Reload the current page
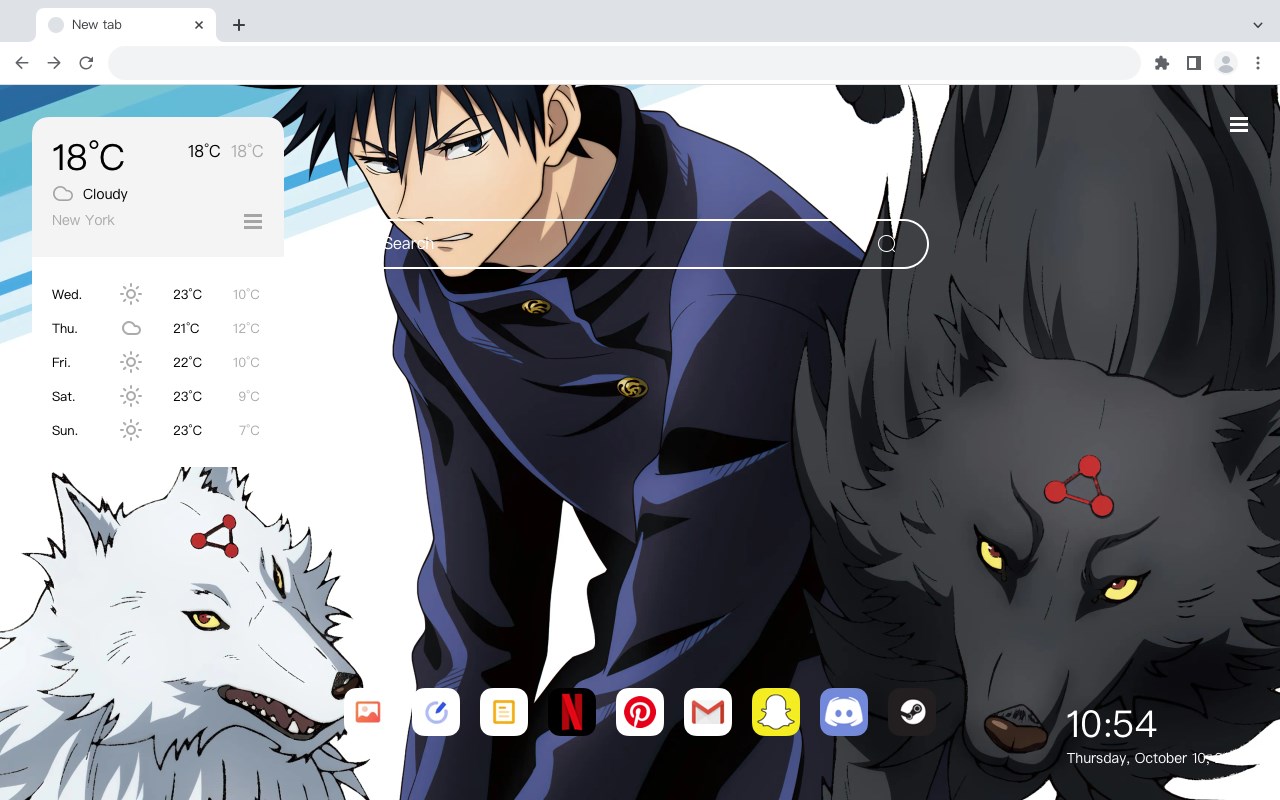1280x800 pixels. click(86, 63)
